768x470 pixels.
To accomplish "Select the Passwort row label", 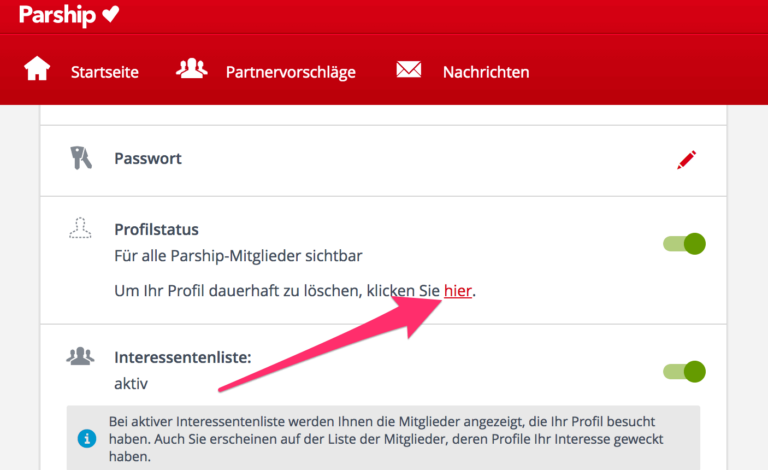I will 148,158.
